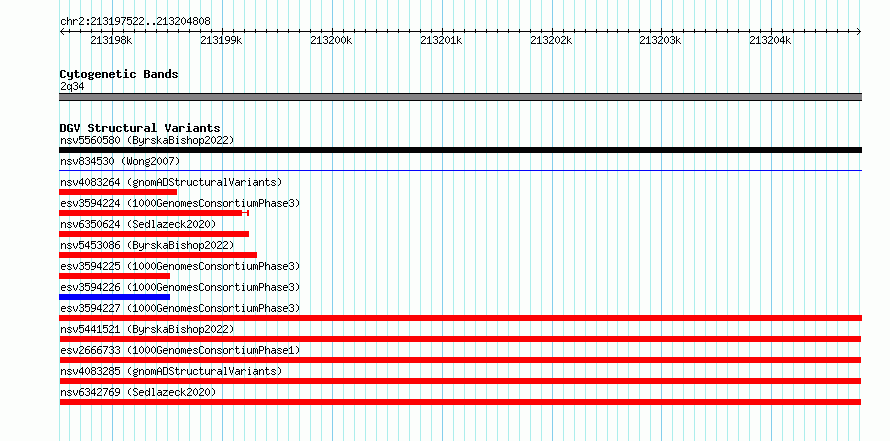
Task: Click the esv3594227 (1000GenomesConsortiumPhase3) label
Action: [180, 308]
